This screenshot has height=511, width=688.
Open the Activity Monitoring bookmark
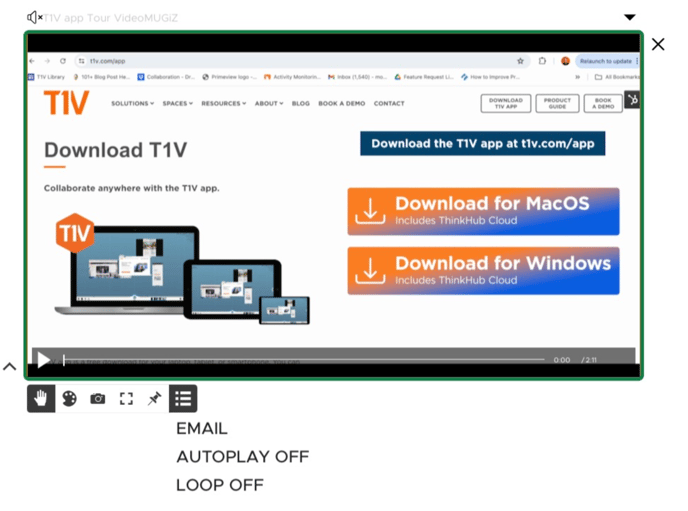pyautogui.click(x=292, y=77)
